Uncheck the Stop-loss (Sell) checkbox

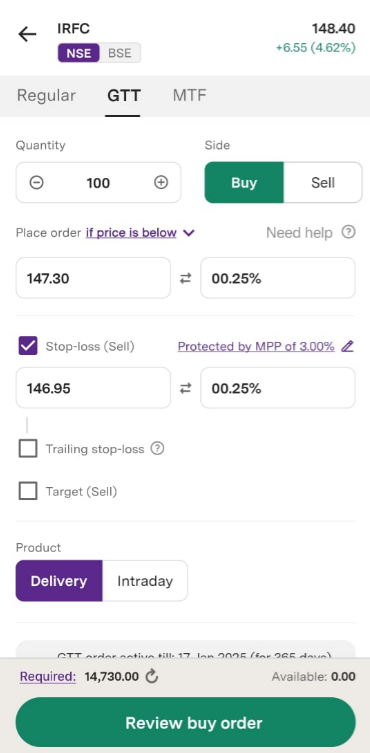(x=28, y=346)
